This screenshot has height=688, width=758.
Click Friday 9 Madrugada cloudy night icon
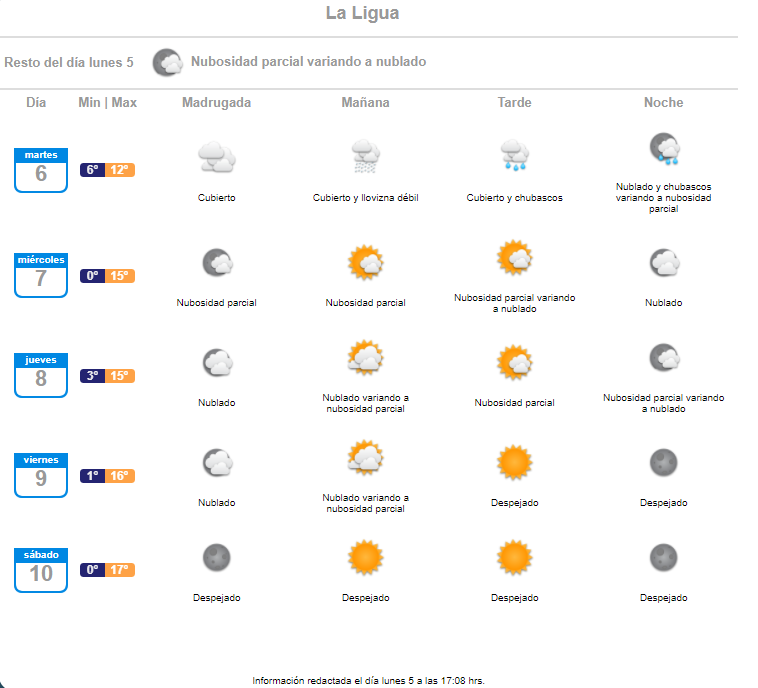218,463
